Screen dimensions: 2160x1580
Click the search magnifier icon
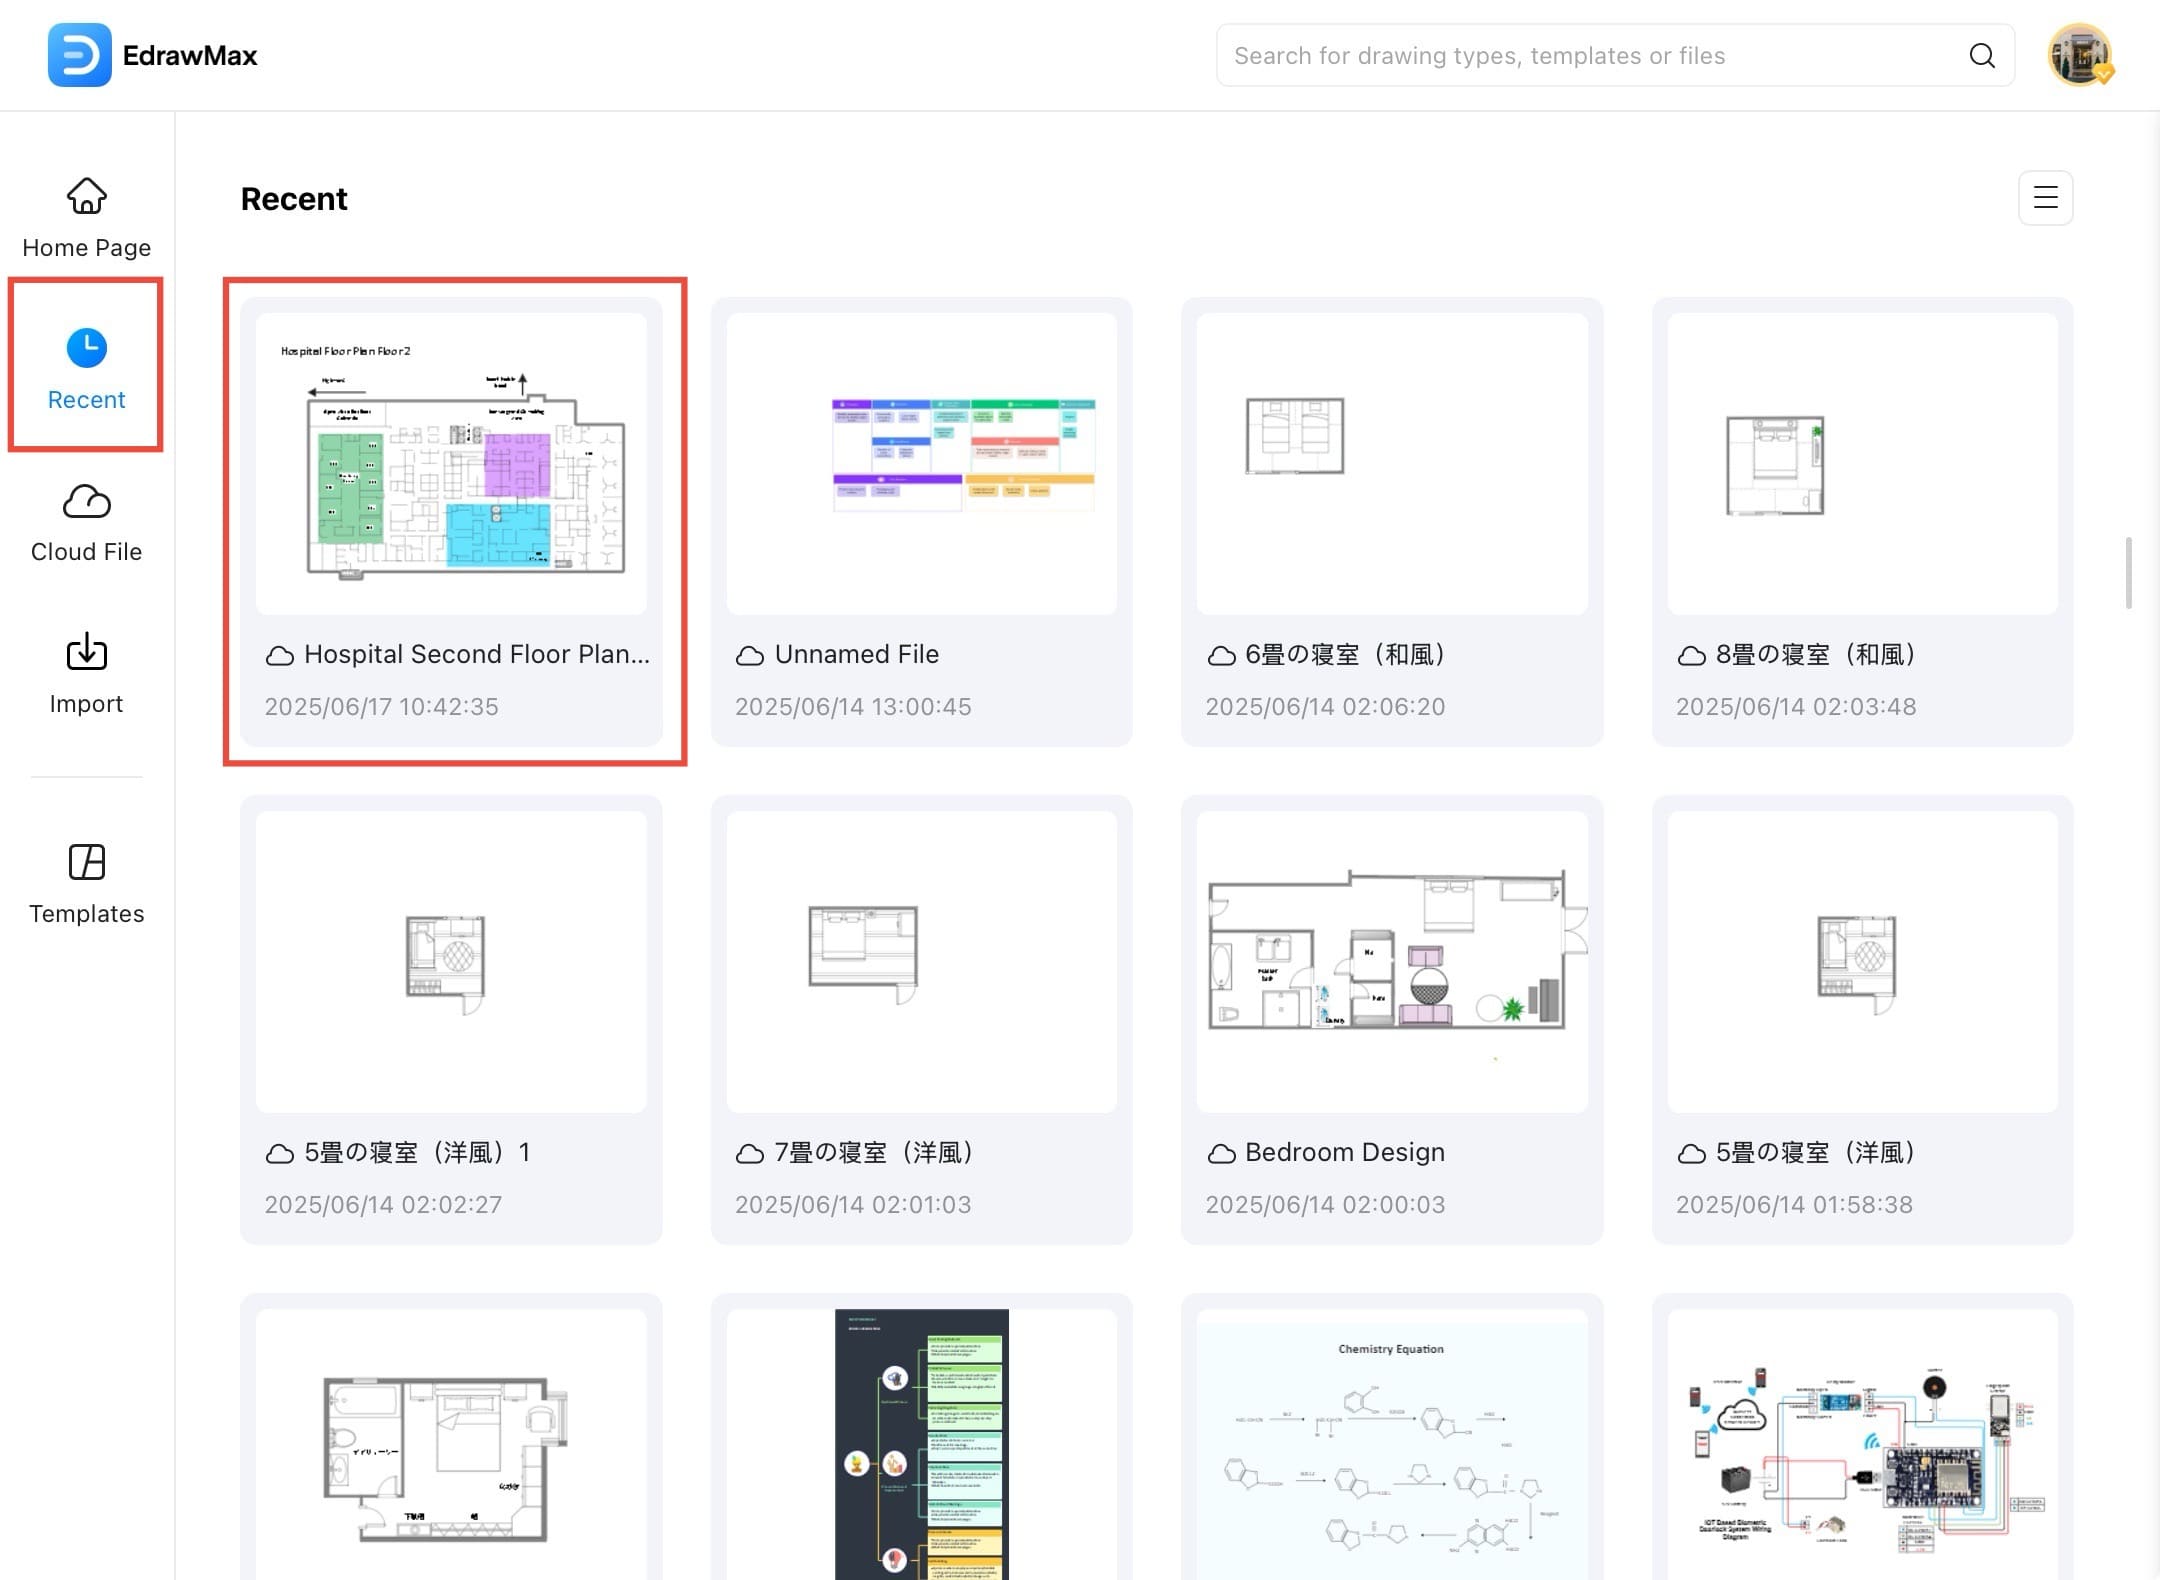pos(1981,55)
